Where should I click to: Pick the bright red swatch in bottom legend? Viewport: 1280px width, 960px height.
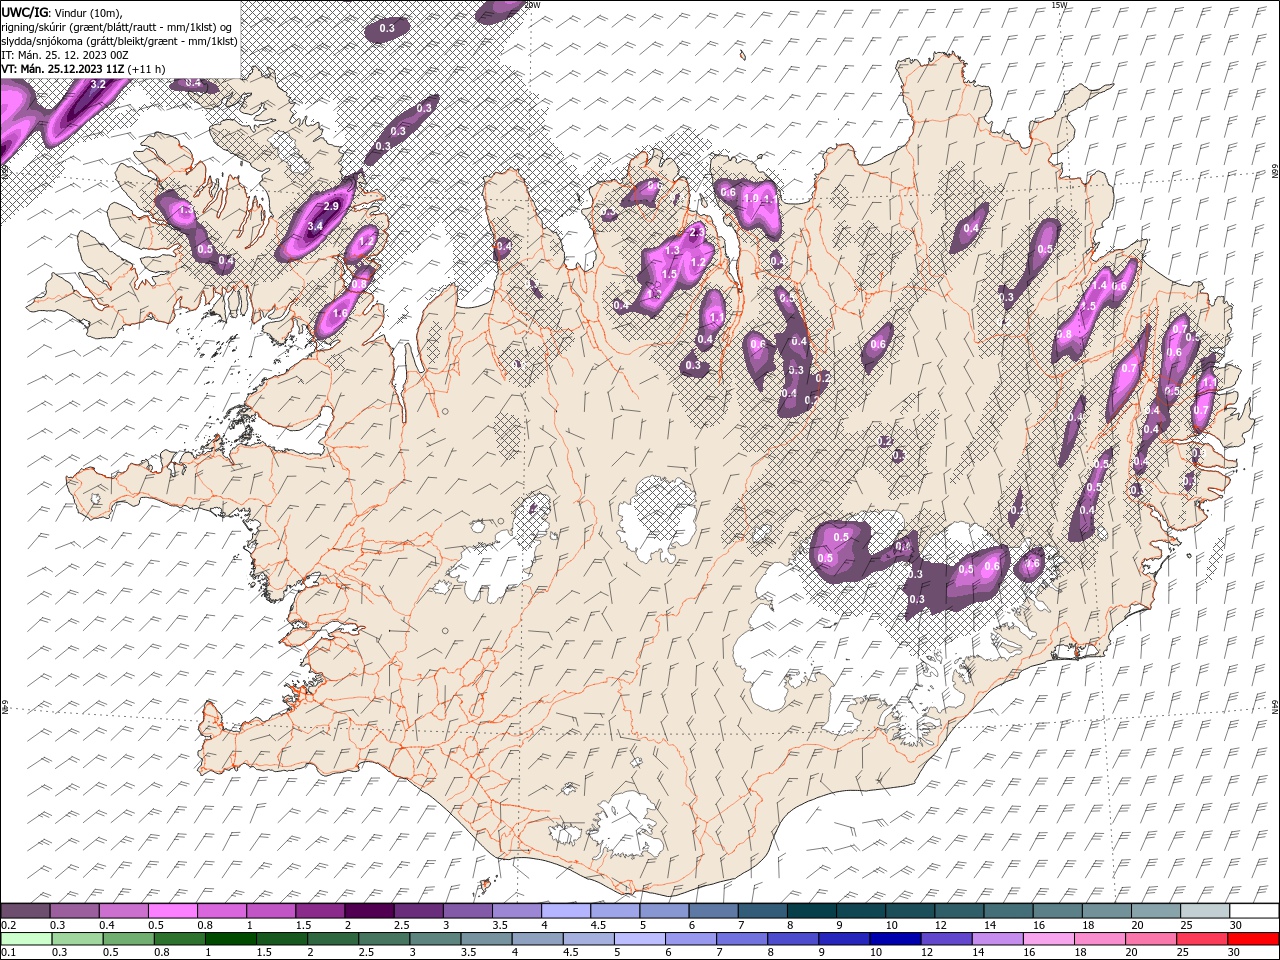point(1253,939)
